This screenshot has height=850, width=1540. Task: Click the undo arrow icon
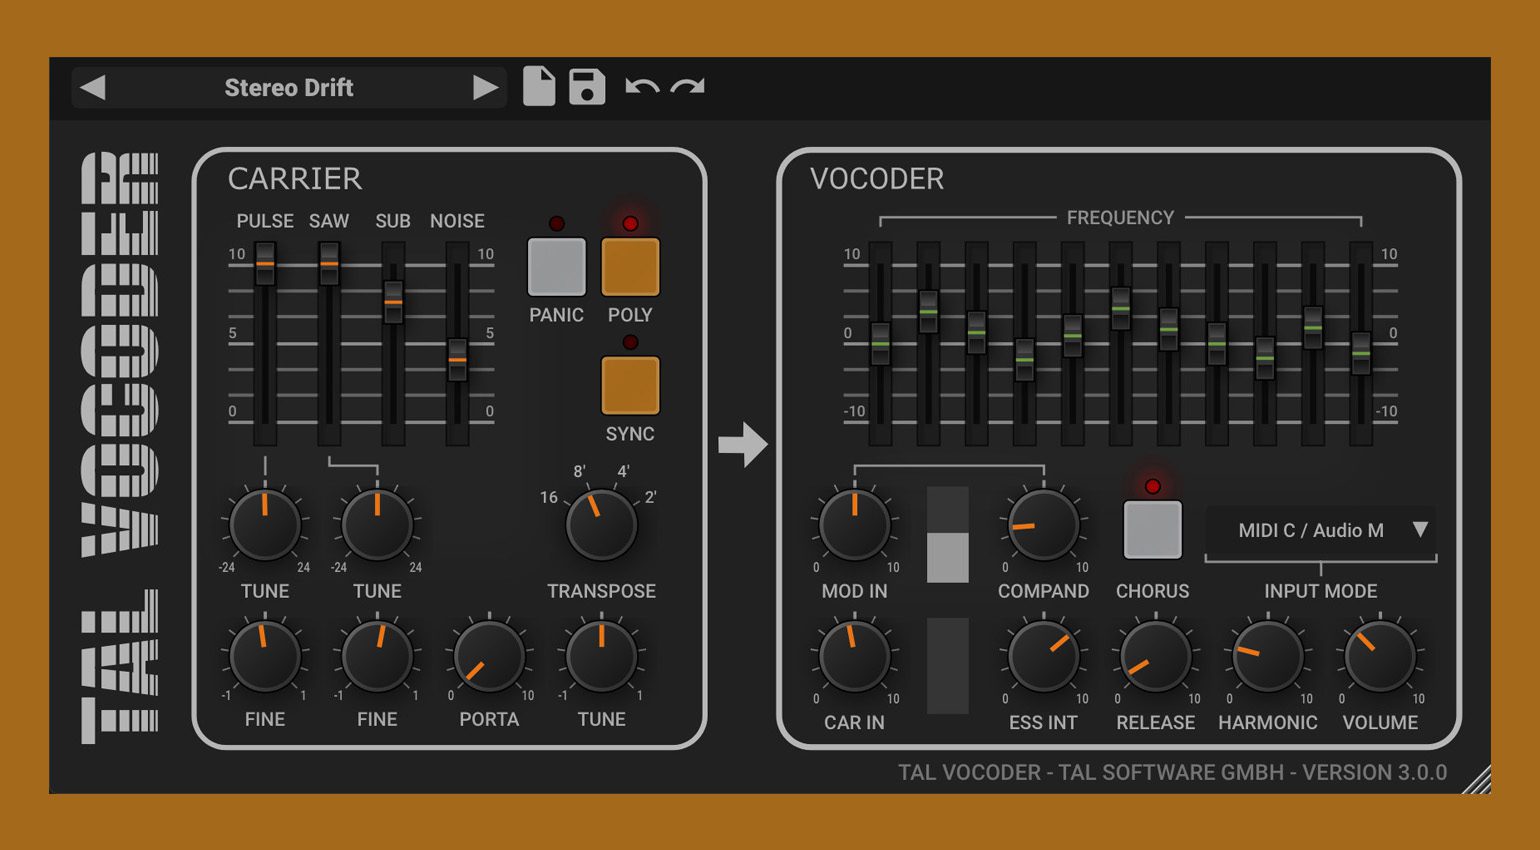(x=641, y=87)
